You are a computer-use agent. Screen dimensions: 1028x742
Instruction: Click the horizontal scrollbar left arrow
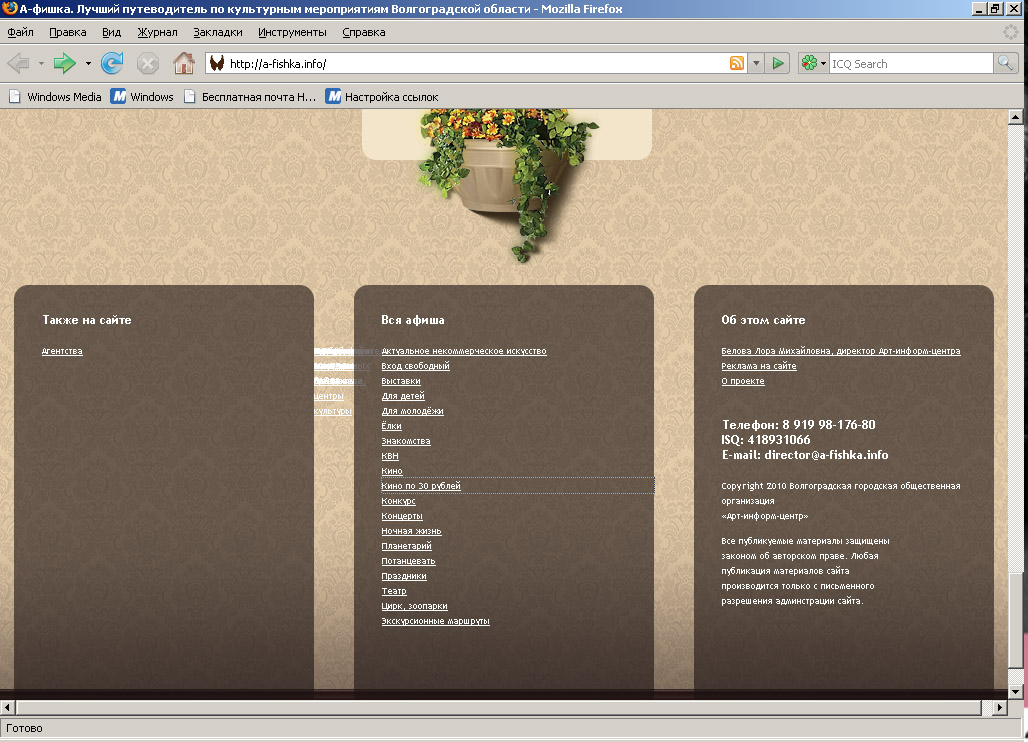coord(8,707)
